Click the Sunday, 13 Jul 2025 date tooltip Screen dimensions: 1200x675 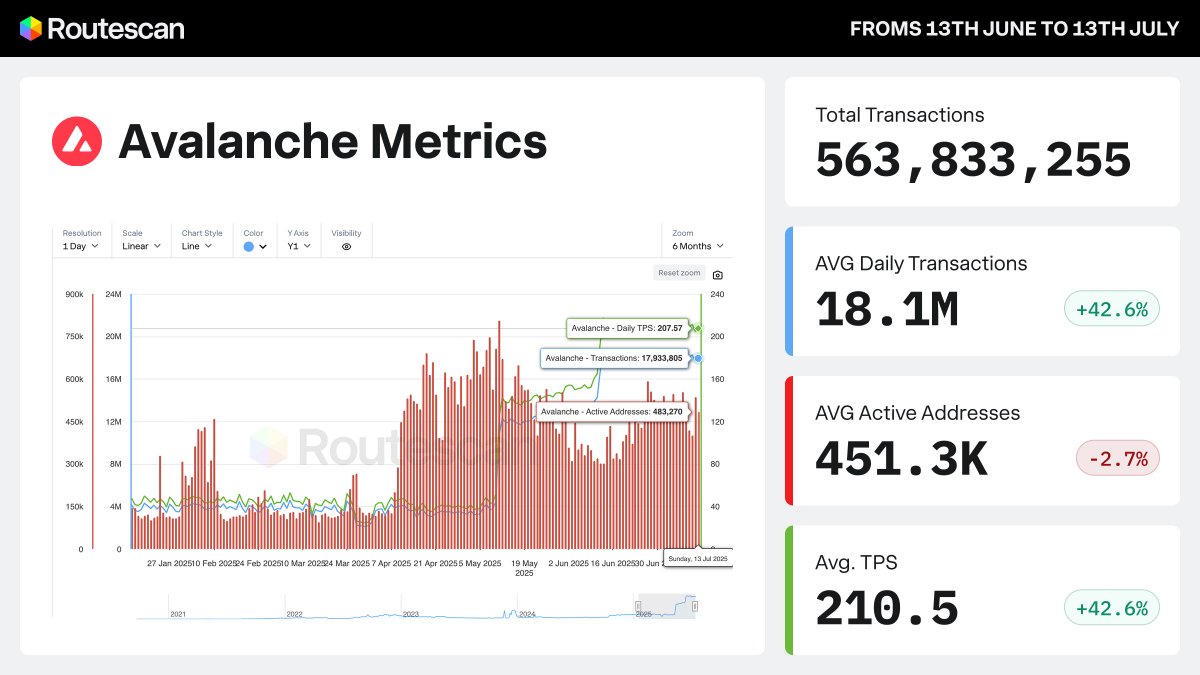click(x=699, y=558)
